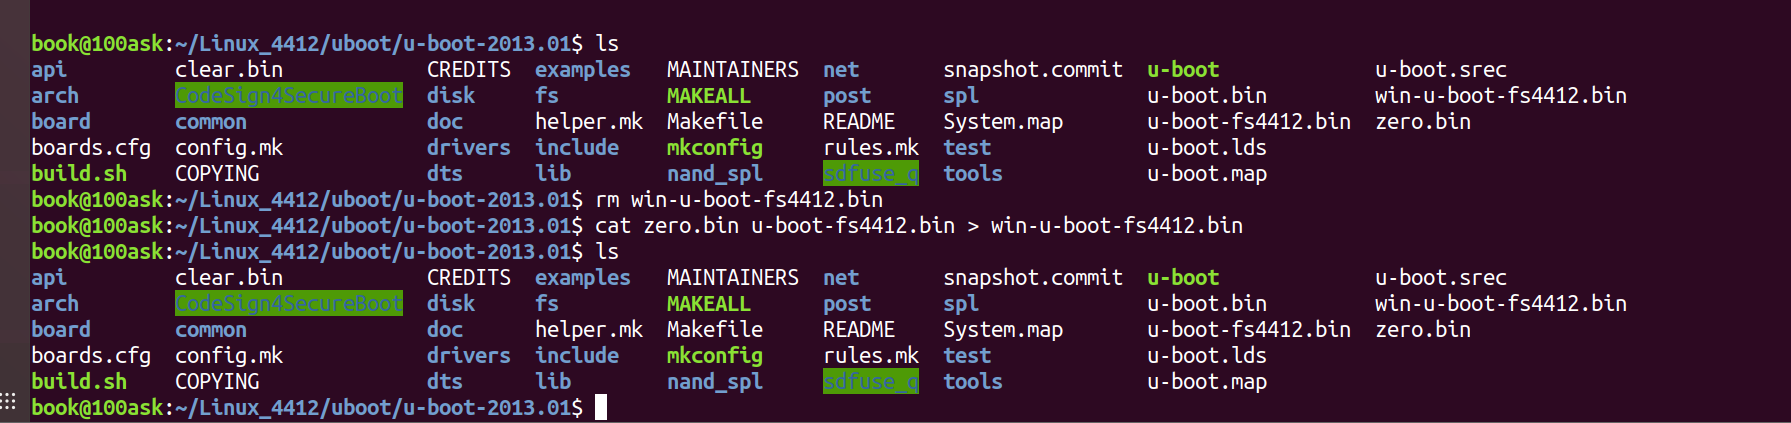Screen dimensions: 1791x423
Task: Click 'zero.bin' file name in the first listing
Action: pyautogui.click(x=1423, y=121)
